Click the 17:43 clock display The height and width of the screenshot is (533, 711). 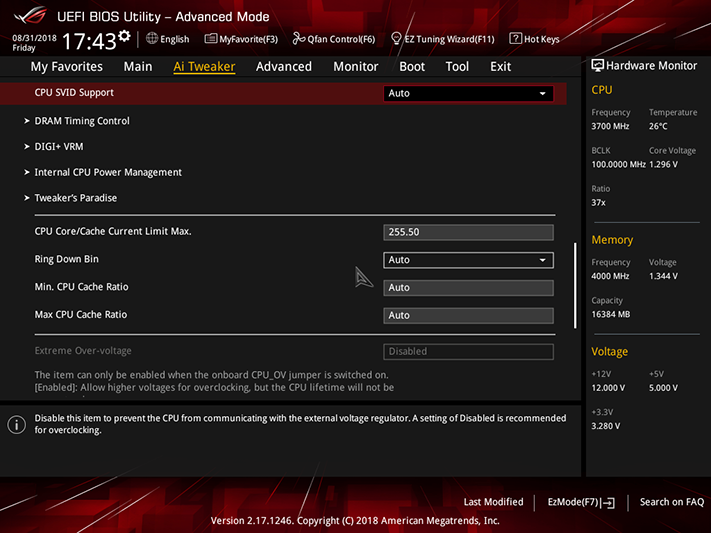[x=89, y=41]
